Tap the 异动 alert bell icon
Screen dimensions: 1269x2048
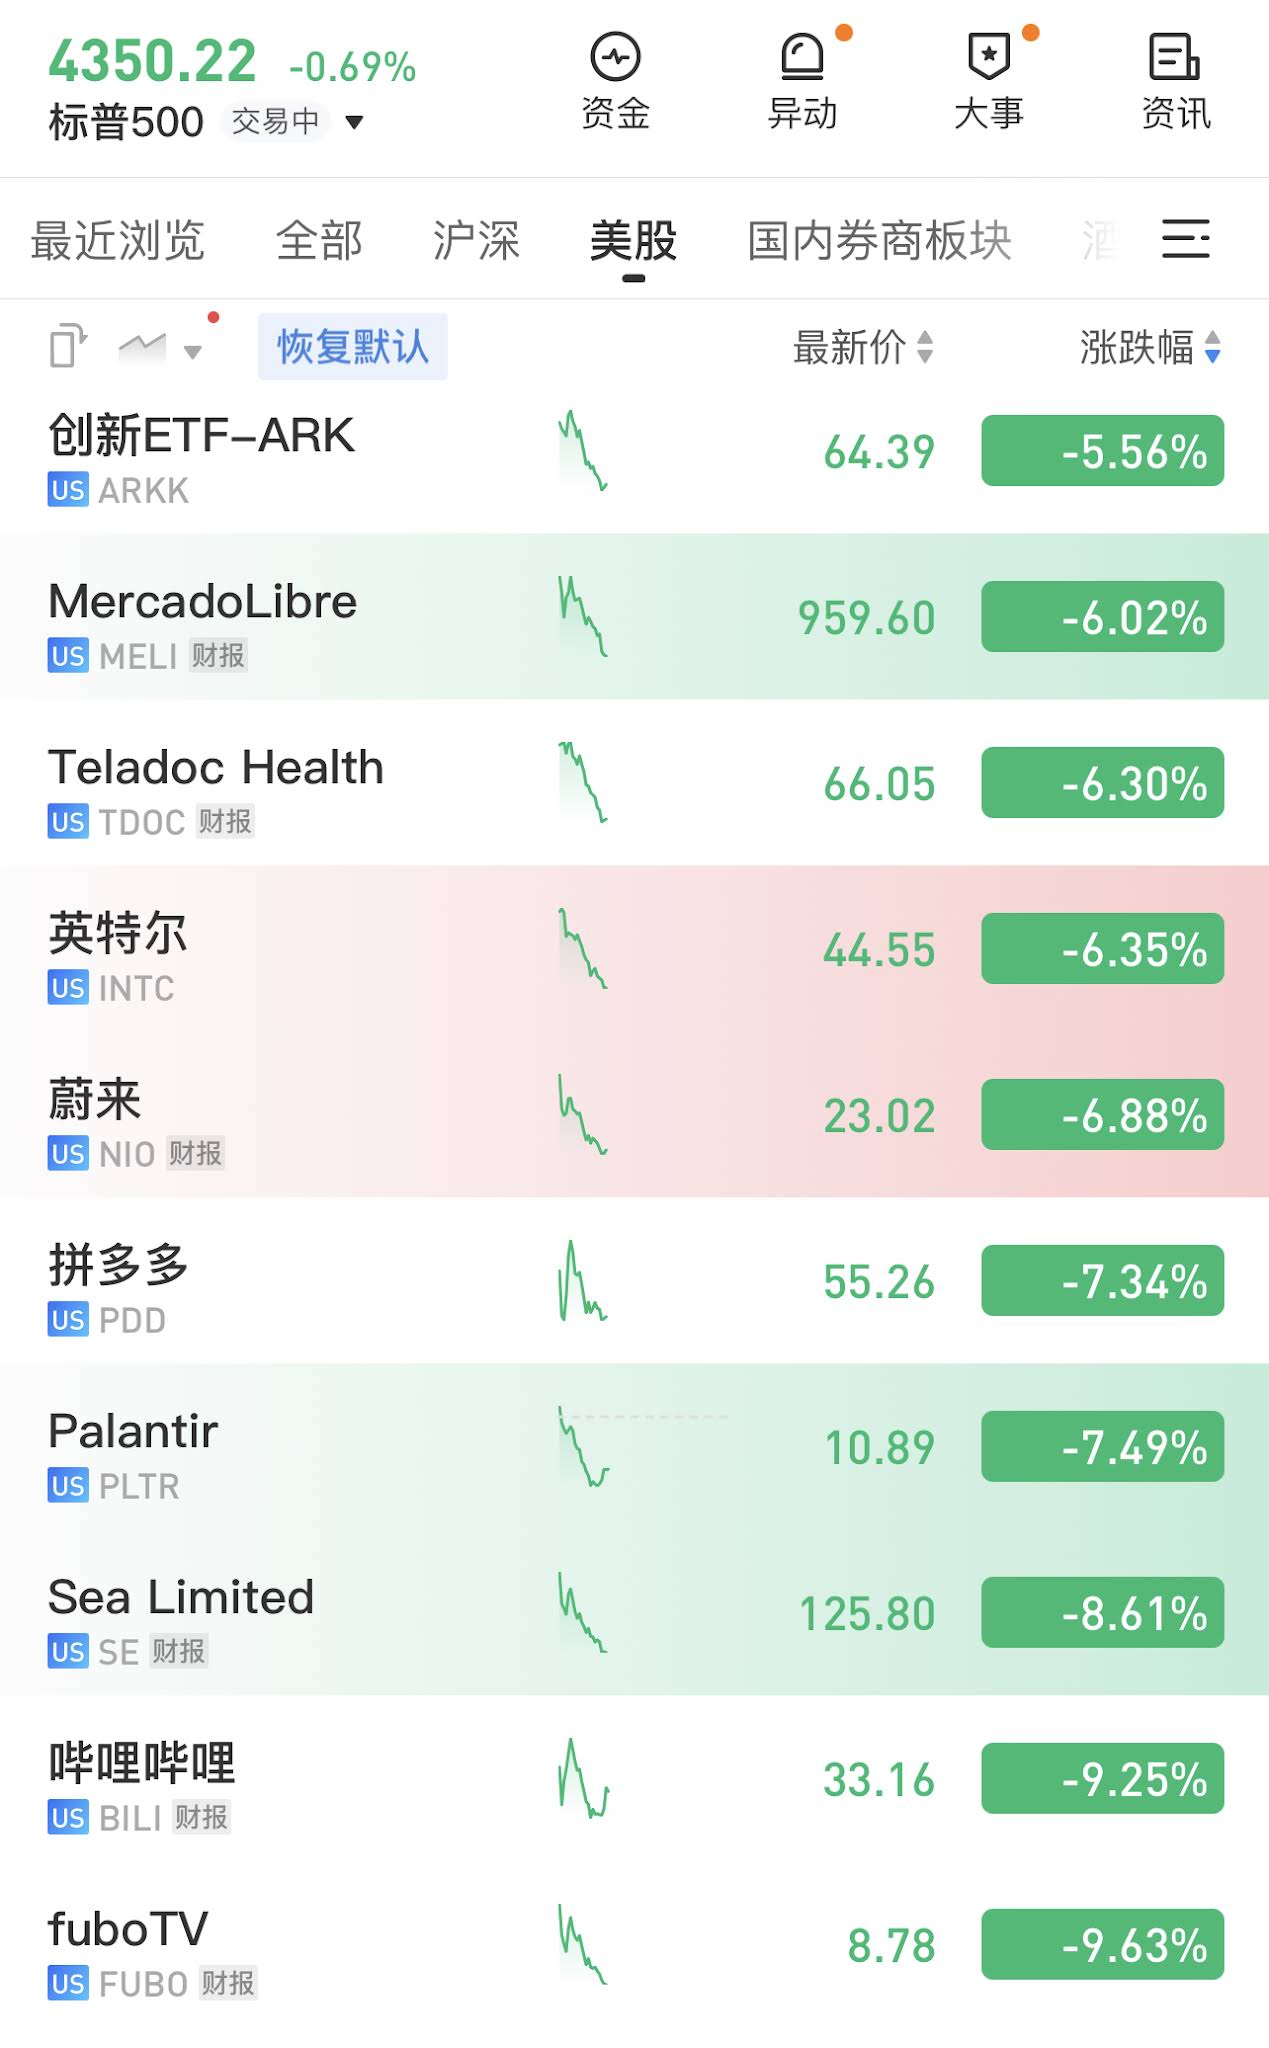pyautogui.click(x=802, y=82)
